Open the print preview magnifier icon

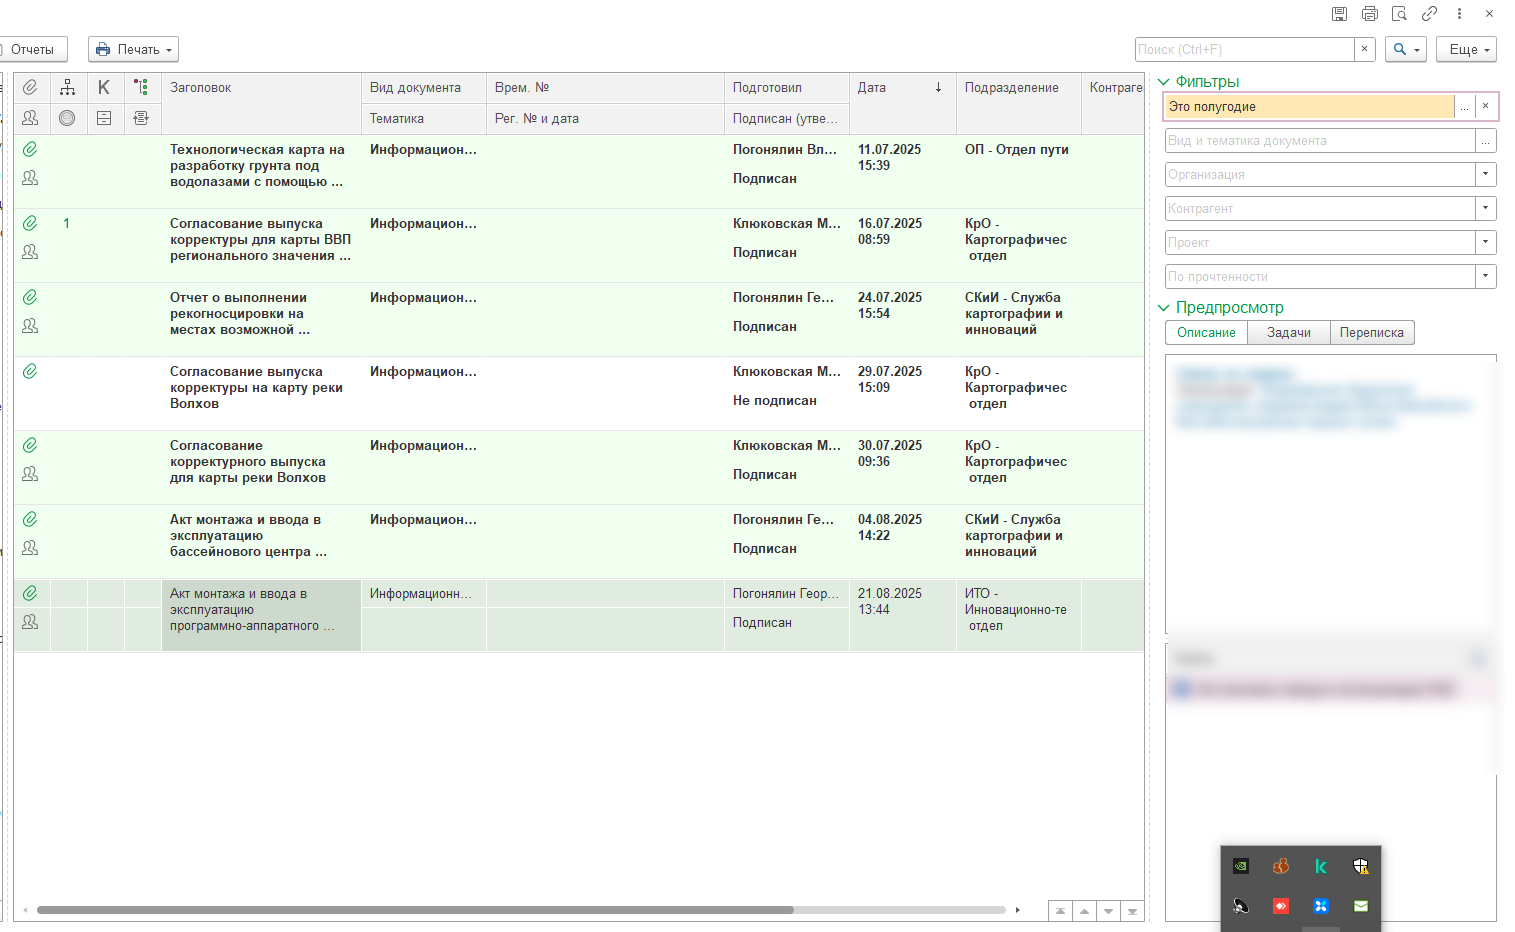coord(1399,14)
